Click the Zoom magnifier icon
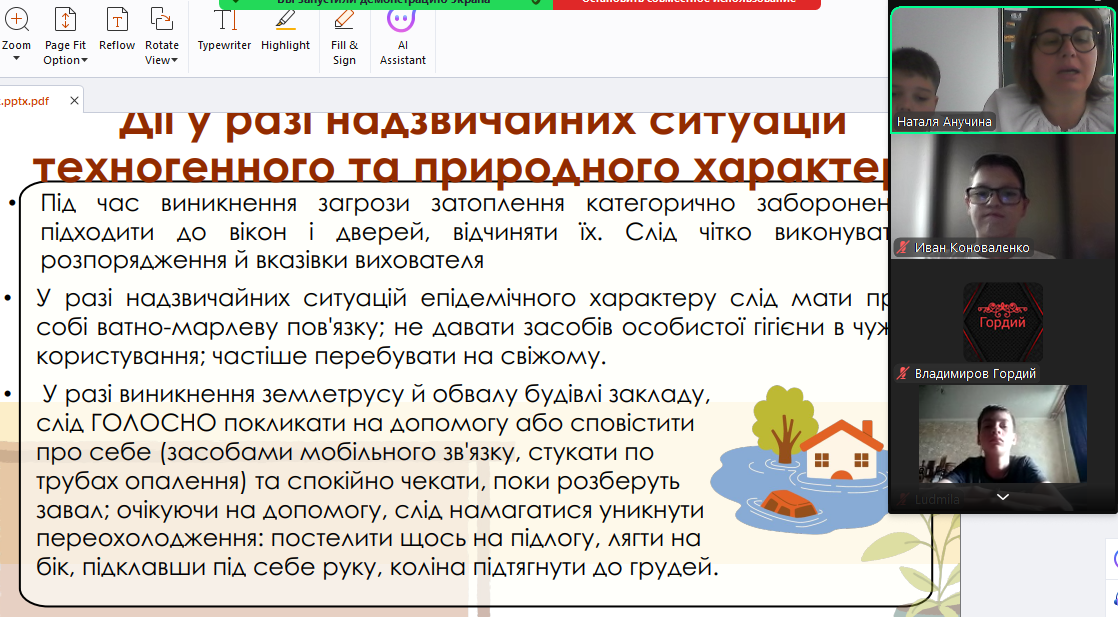 [x=16, y=19]
